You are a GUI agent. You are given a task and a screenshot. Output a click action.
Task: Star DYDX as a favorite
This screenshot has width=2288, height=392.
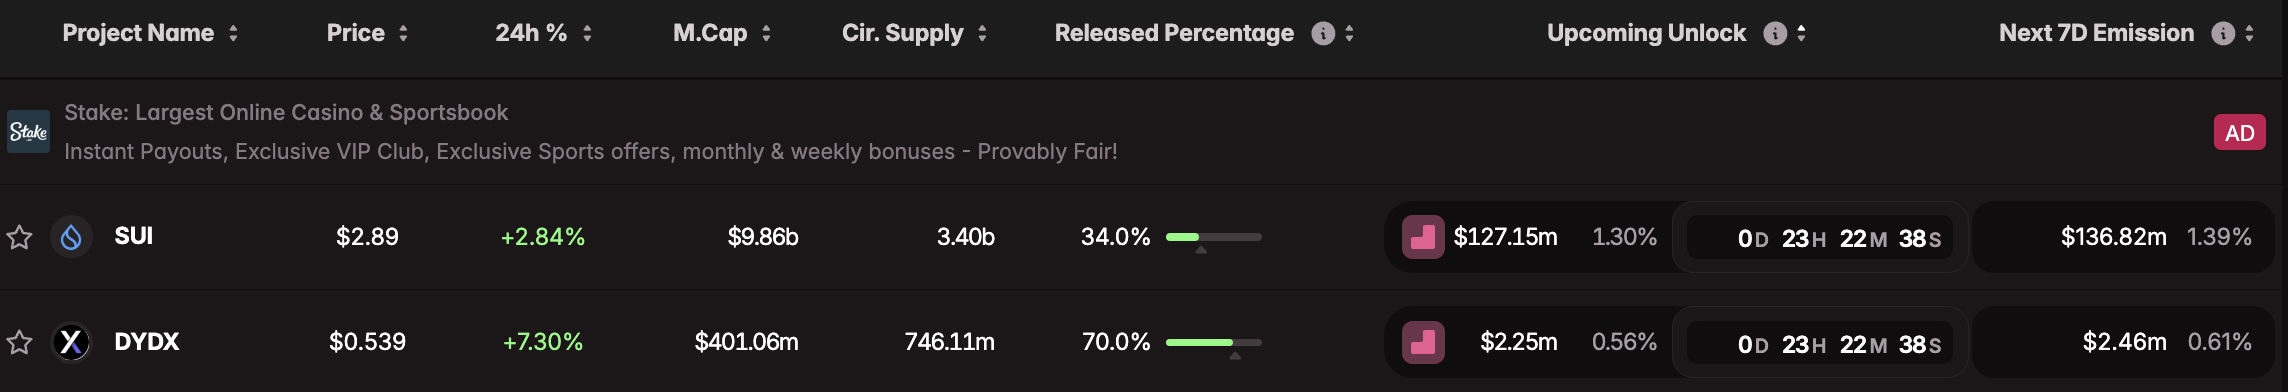click(x=20, y=343)
